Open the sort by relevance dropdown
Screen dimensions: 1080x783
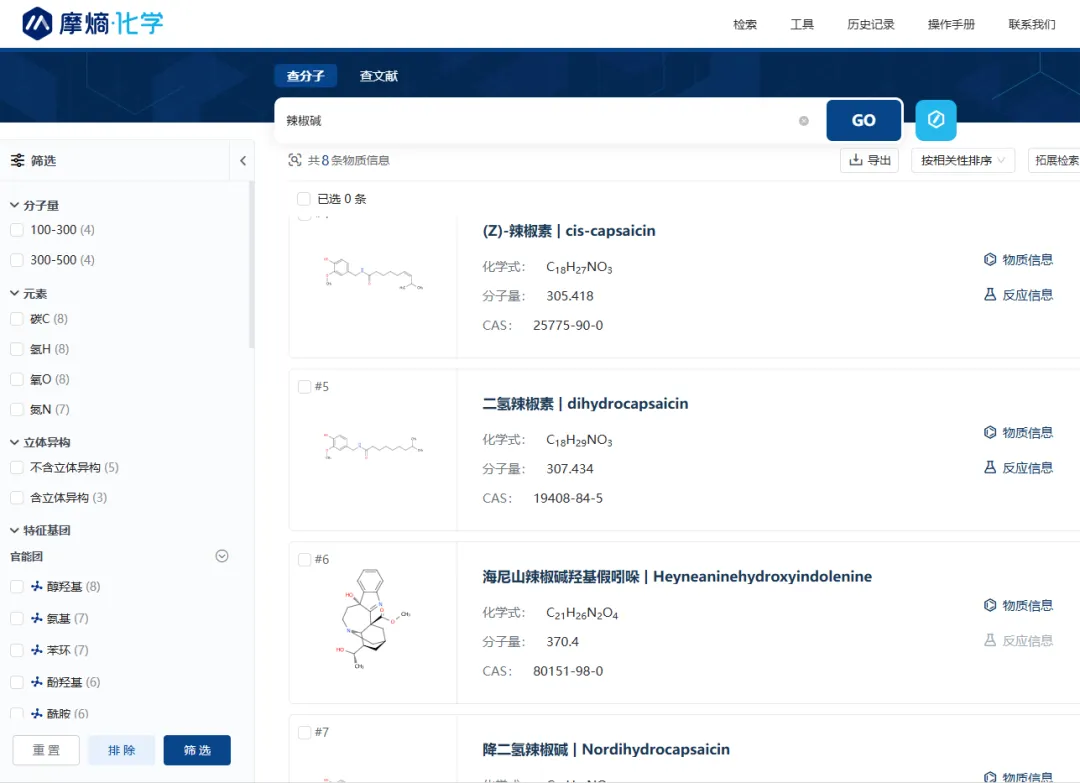tap(962, 160)
